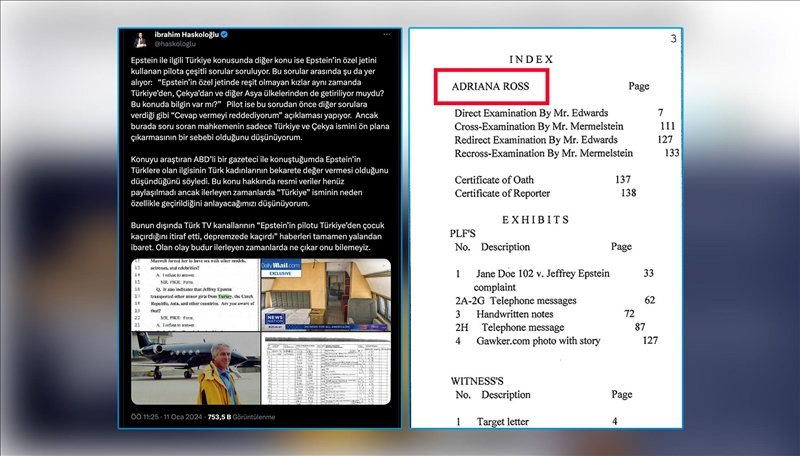800x456 pixels.
Task: Click the DailyMail.com banner in image
Action: 281,266
